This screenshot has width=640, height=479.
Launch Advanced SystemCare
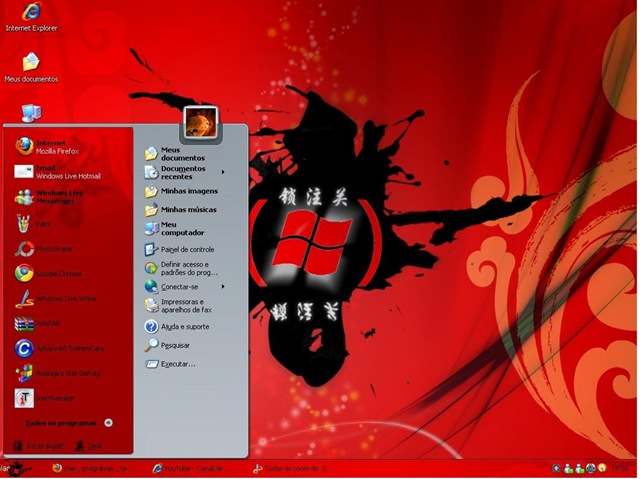pos(59,348)
